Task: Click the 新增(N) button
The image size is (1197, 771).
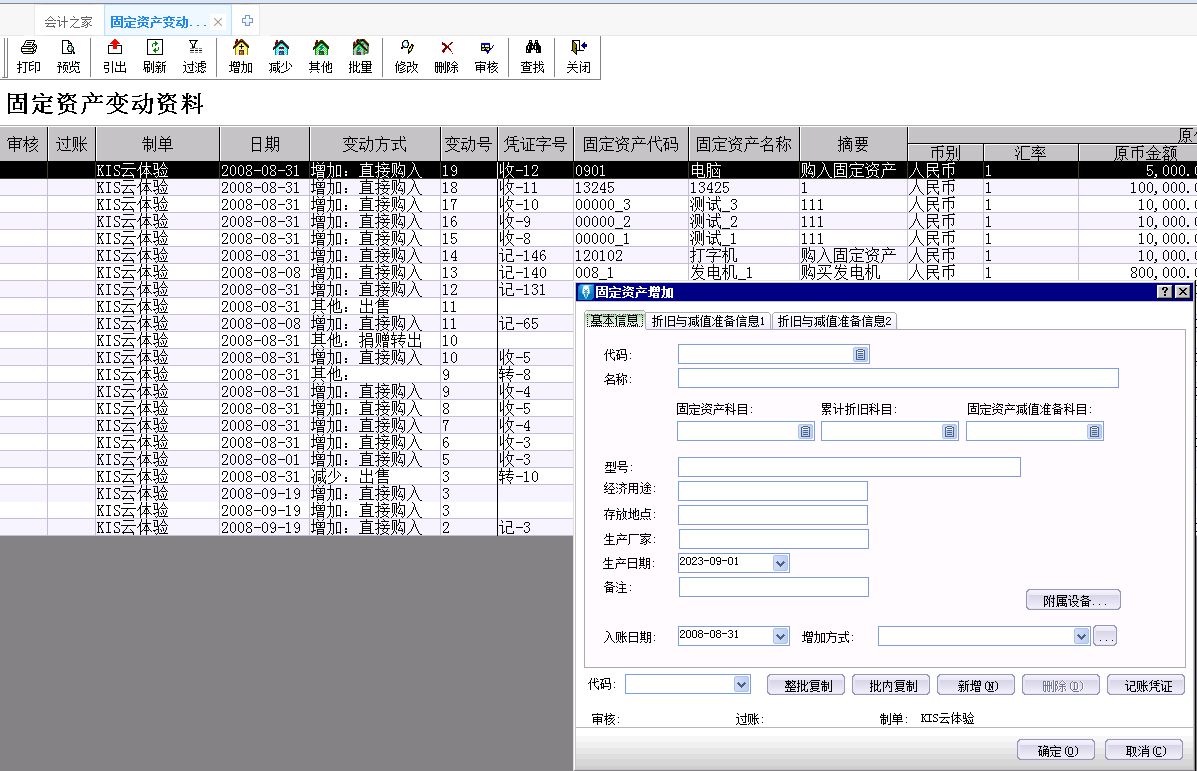Action: (976, 686)
